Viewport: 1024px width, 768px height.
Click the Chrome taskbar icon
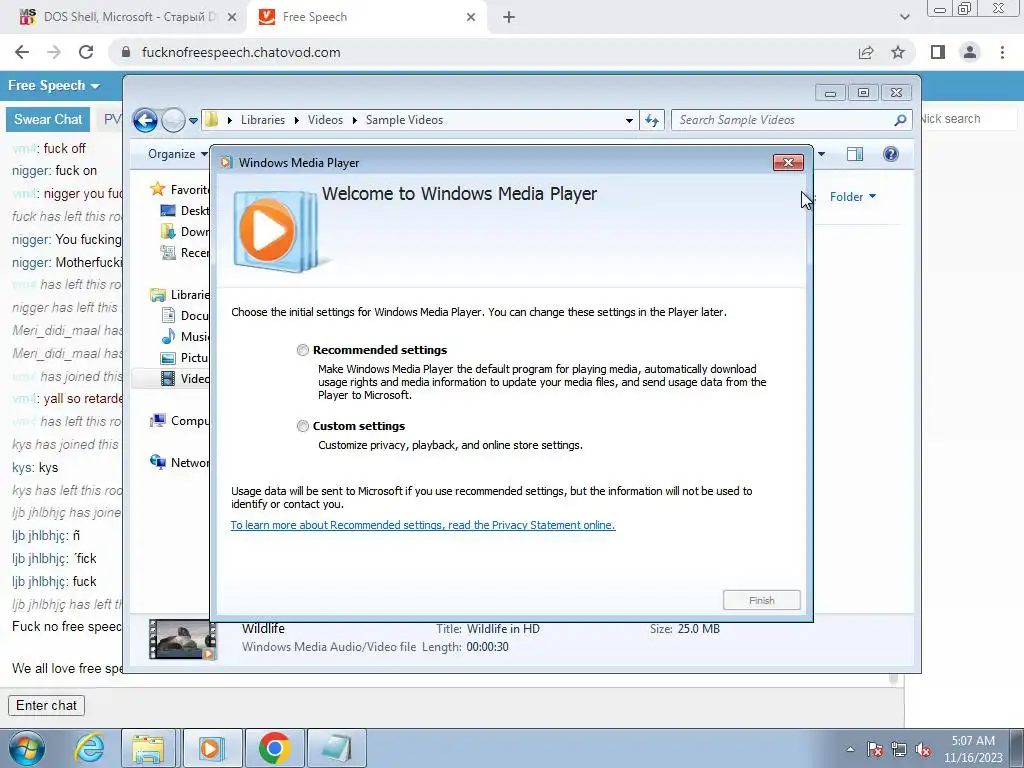click(x=274, y=748)
